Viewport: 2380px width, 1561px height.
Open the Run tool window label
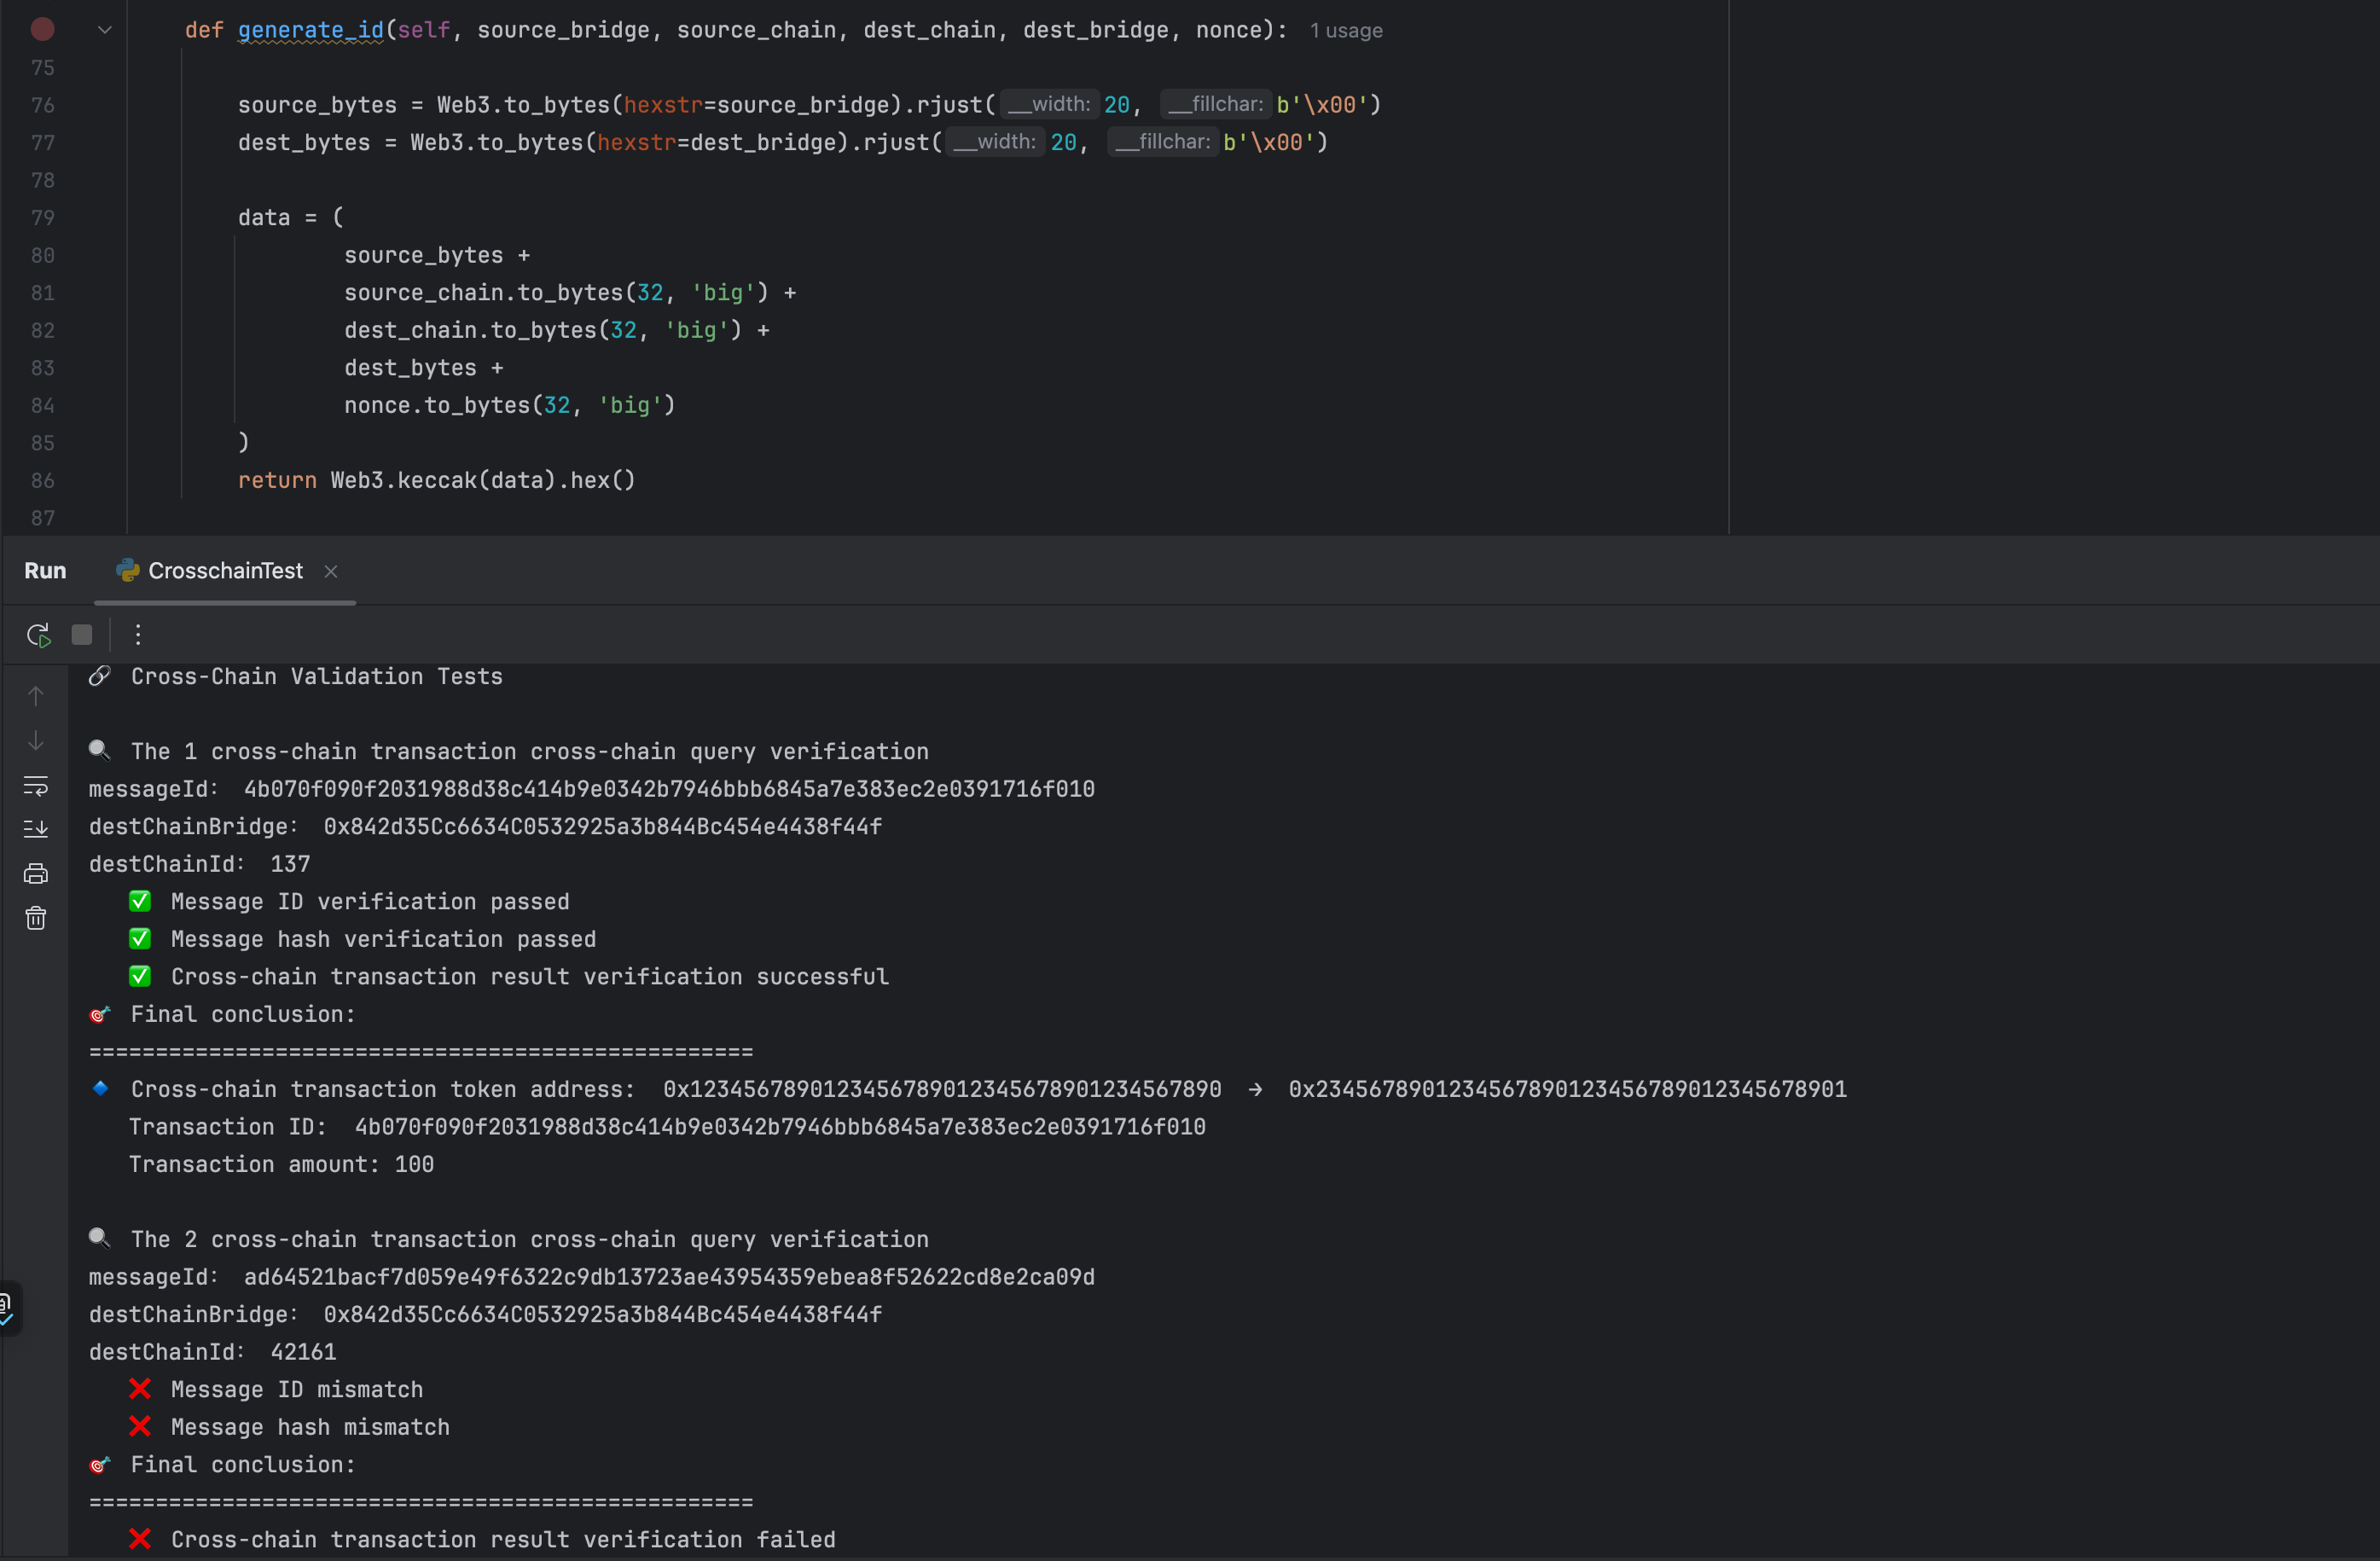(x=45, y=571)
